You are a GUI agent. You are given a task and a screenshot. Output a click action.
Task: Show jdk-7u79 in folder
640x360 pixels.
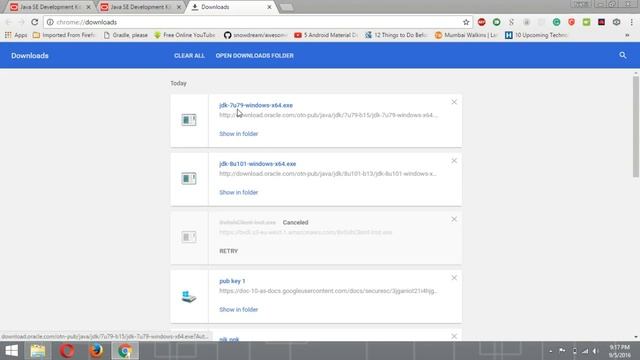click(x=238, y=134)
